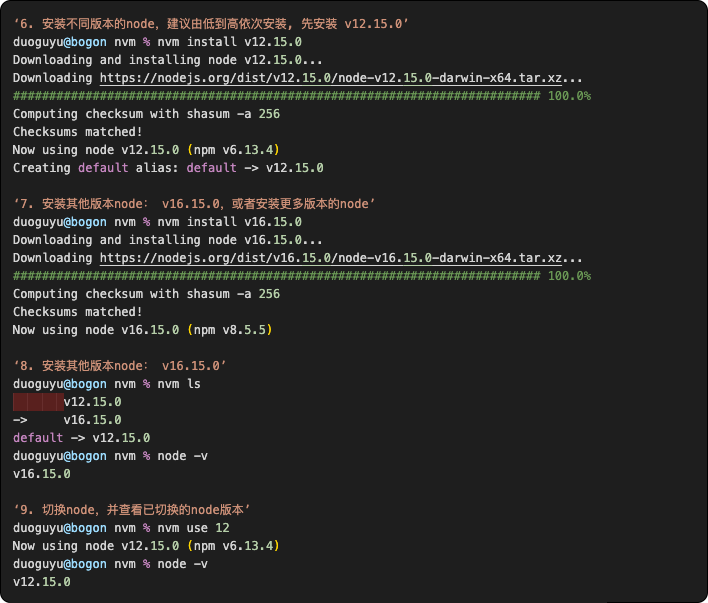Open the node v12.15.0 tarball download link
The image size is (708, 603).
pos(331,78)
